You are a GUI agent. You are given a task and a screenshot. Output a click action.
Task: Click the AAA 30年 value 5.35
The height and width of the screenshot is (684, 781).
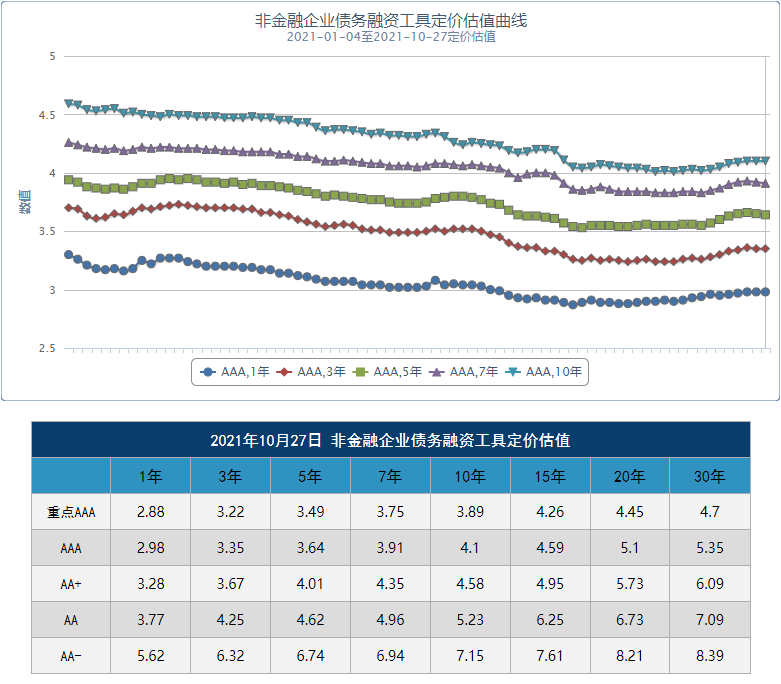(x=710, y=547)
